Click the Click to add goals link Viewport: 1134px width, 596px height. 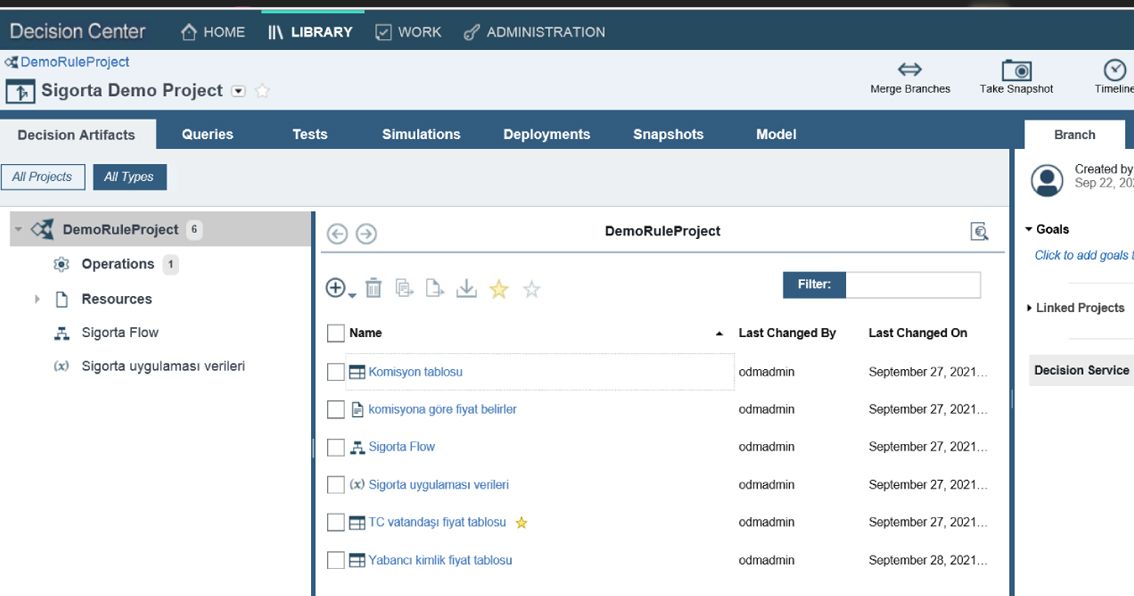pyautogui.click(x=1083, y=255)
